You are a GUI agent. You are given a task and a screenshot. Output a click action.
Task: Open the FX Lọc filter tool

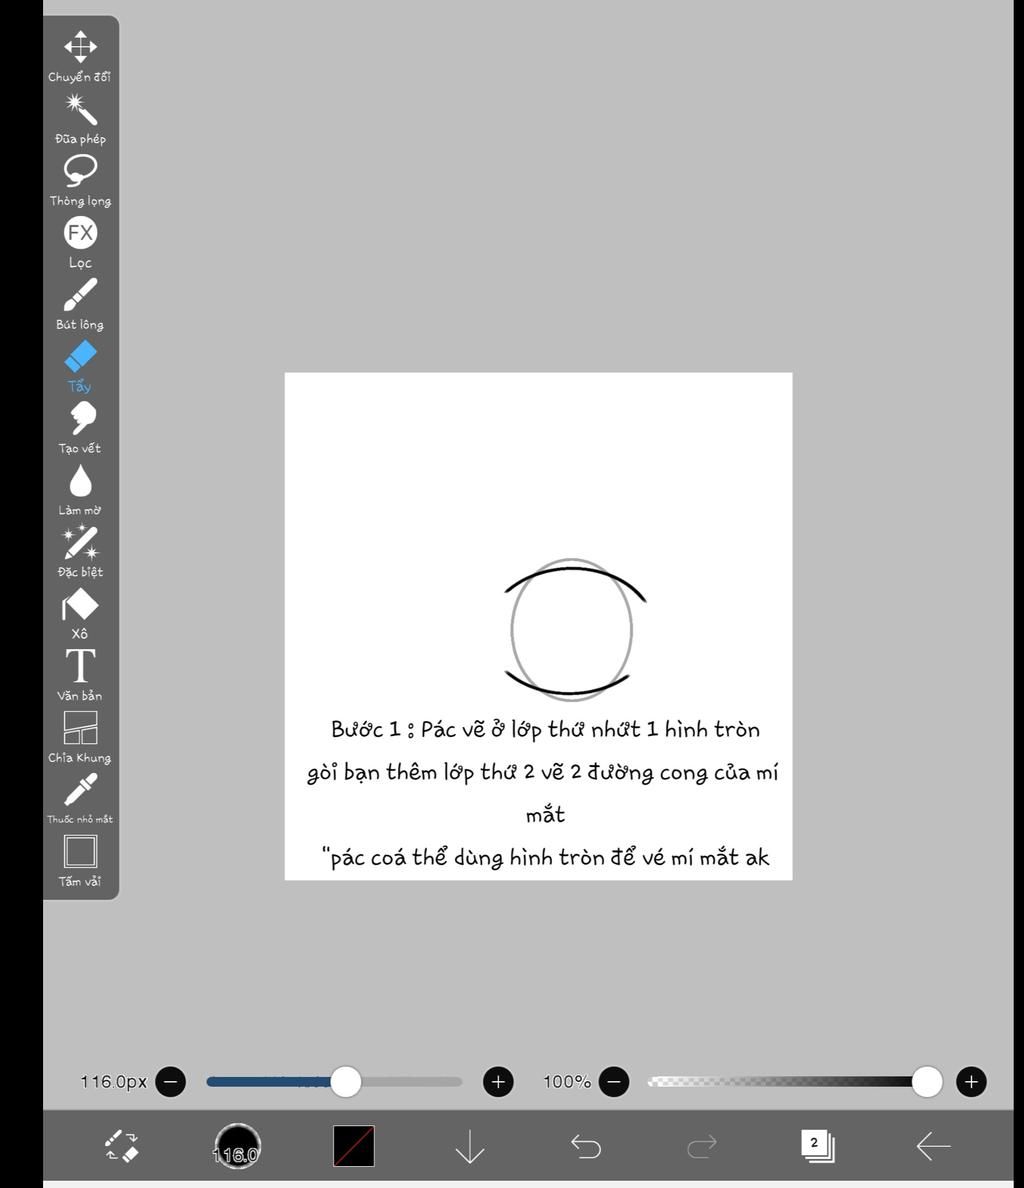tap(80, 242)
